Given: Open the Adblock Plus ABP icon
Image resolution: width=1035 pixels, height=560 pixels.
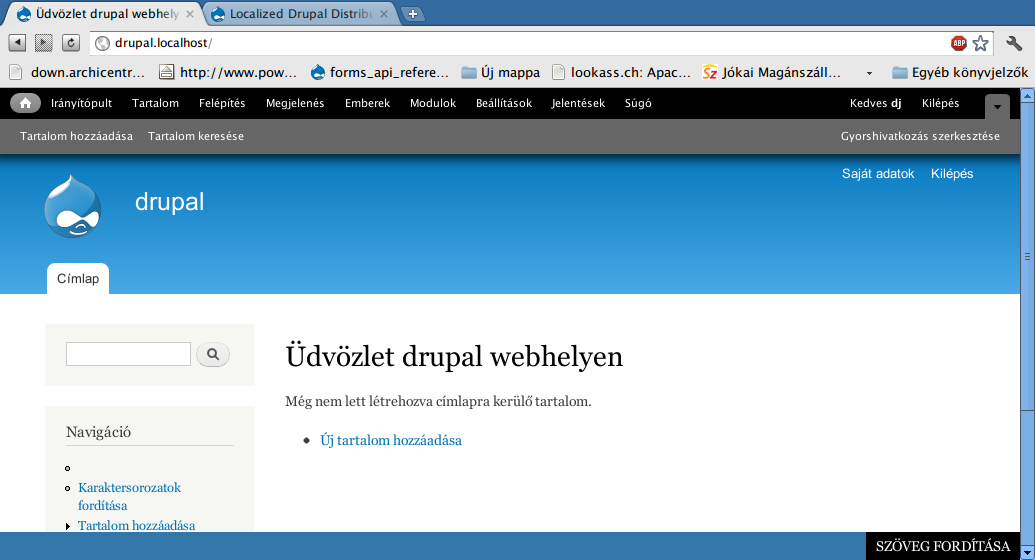Looking at the screenshot, I should click(x=958, y=44).
